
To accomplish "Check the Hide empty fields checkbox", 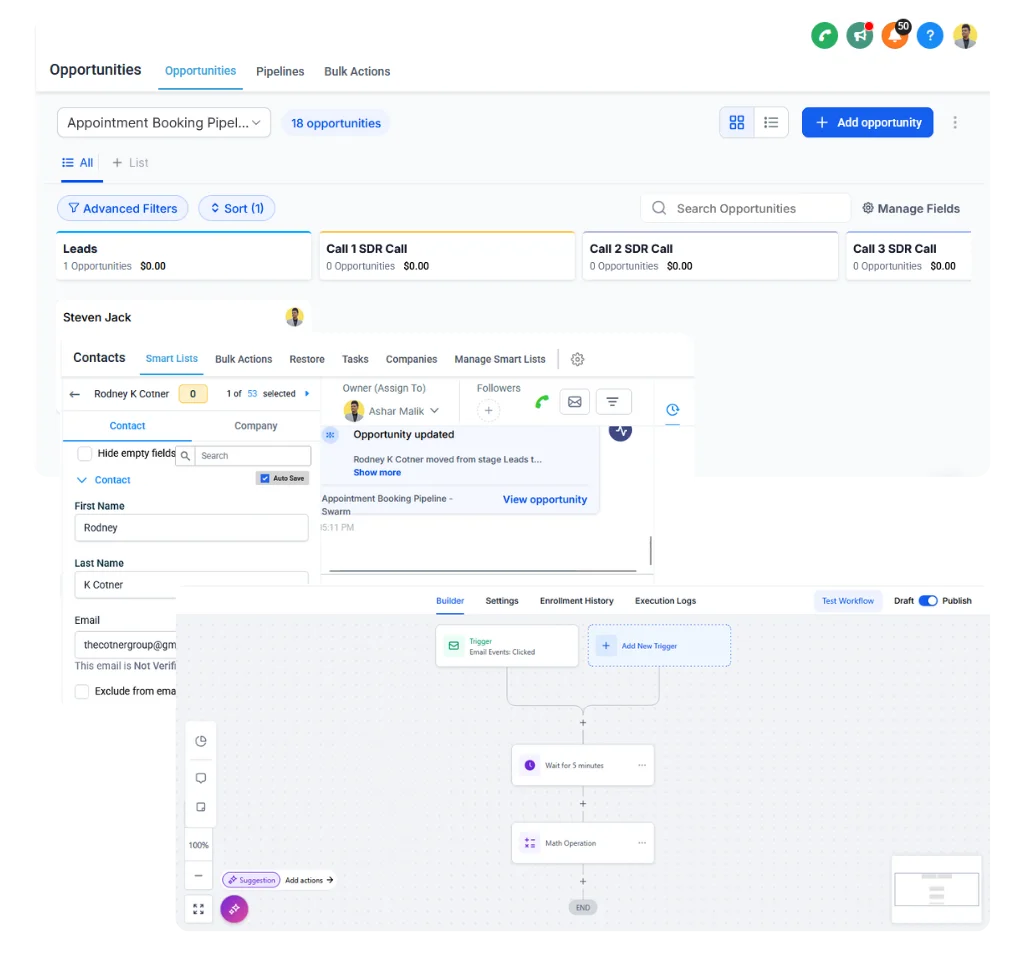I will (x=85, y=453).
